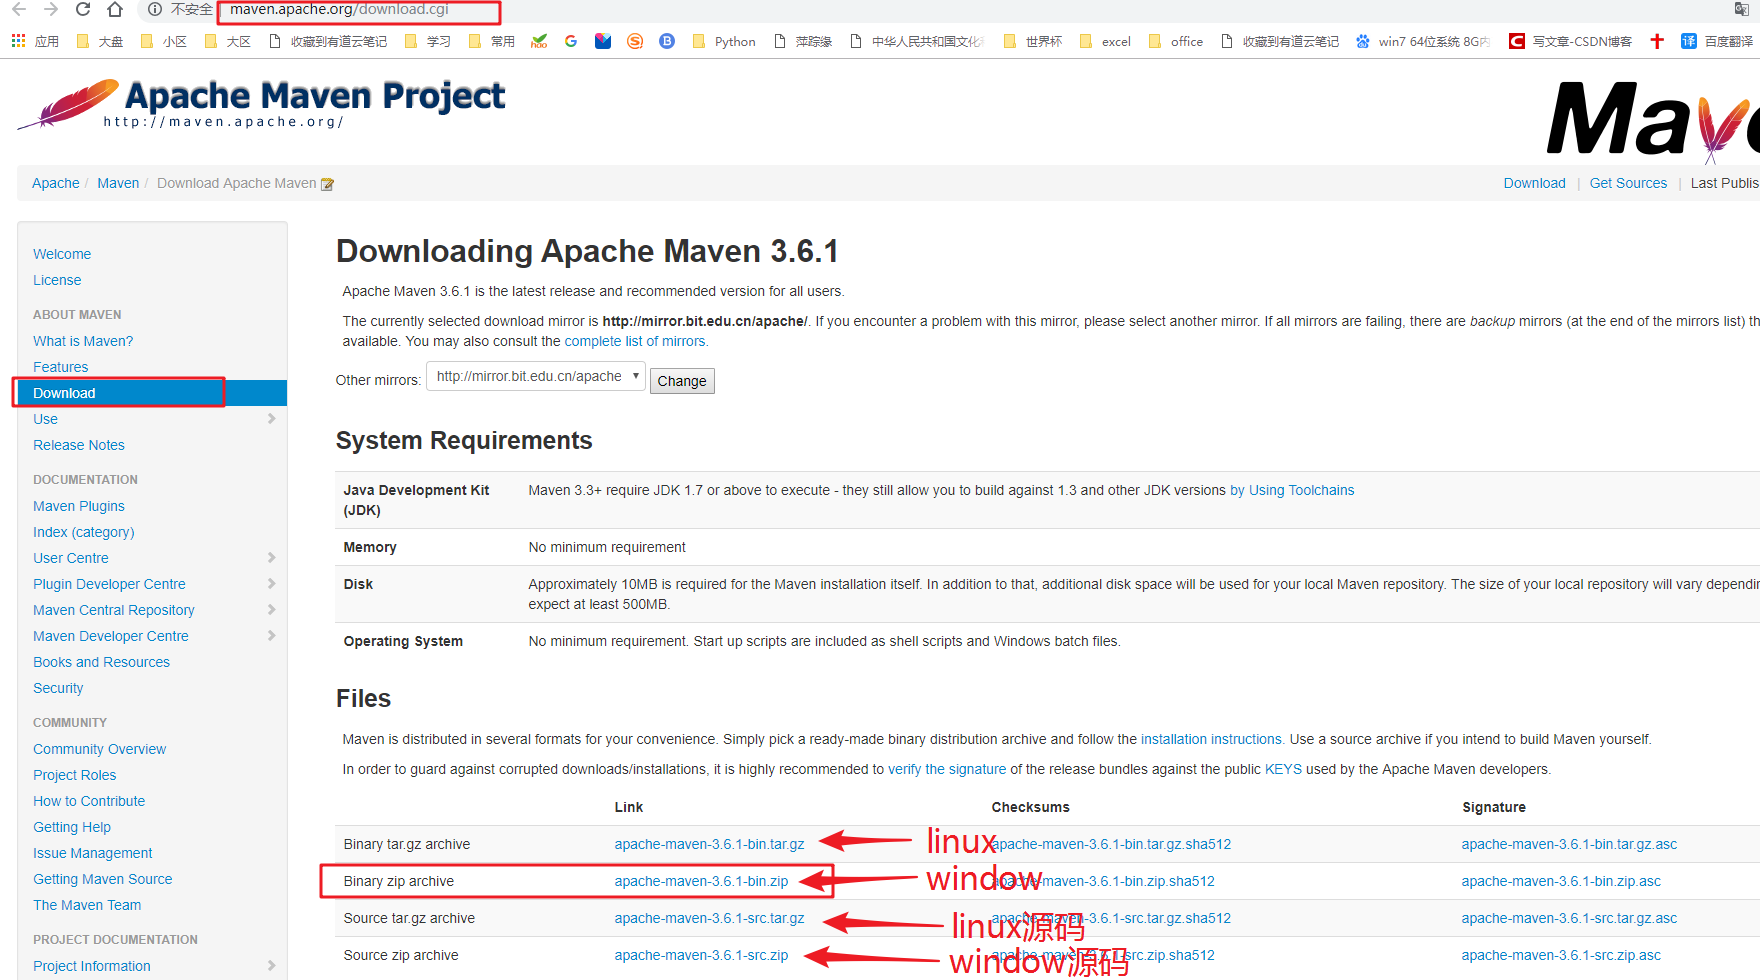This screenshot has height=980, width=1760.
Task: Click the browser forward arrow
Action: tap(51, 9)
